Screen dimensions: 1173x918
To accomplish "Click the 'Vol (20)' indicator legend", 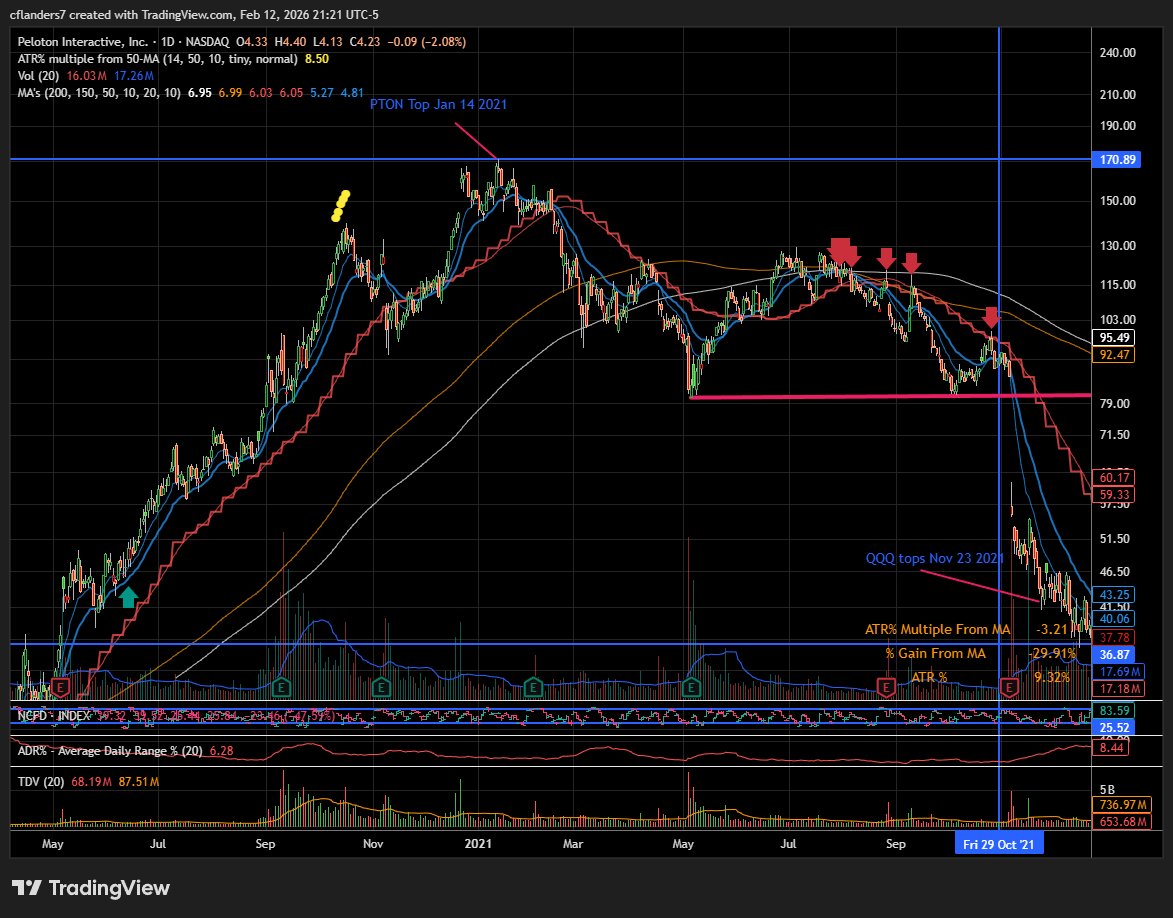I will pos(38,76).
